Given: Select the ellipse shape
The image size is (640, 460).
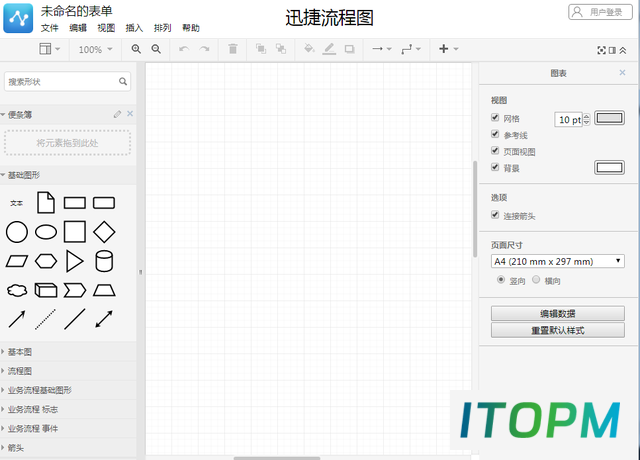Looking at the screenshot, I should [x=46, y=232].
